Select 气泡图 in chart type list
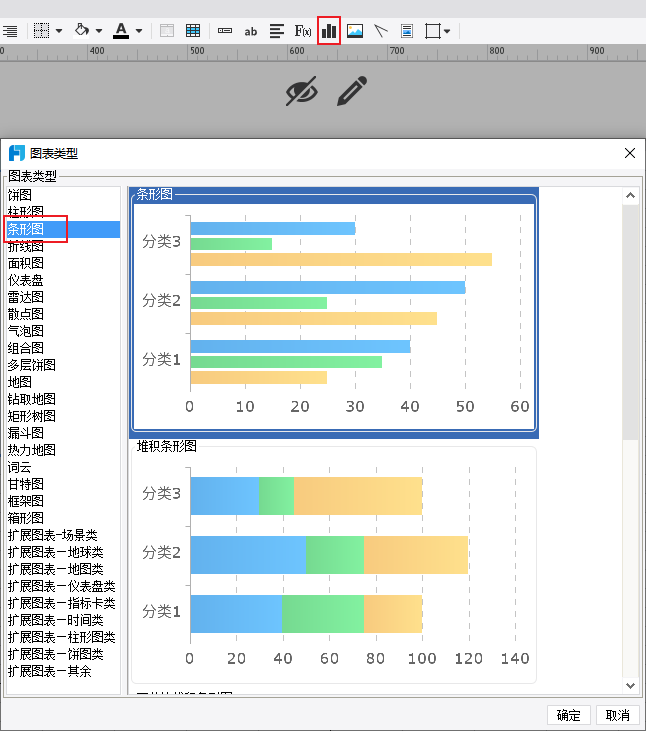The width and height of the screenshot is (646, 731). pyautogui.click(x=63, y=331)
